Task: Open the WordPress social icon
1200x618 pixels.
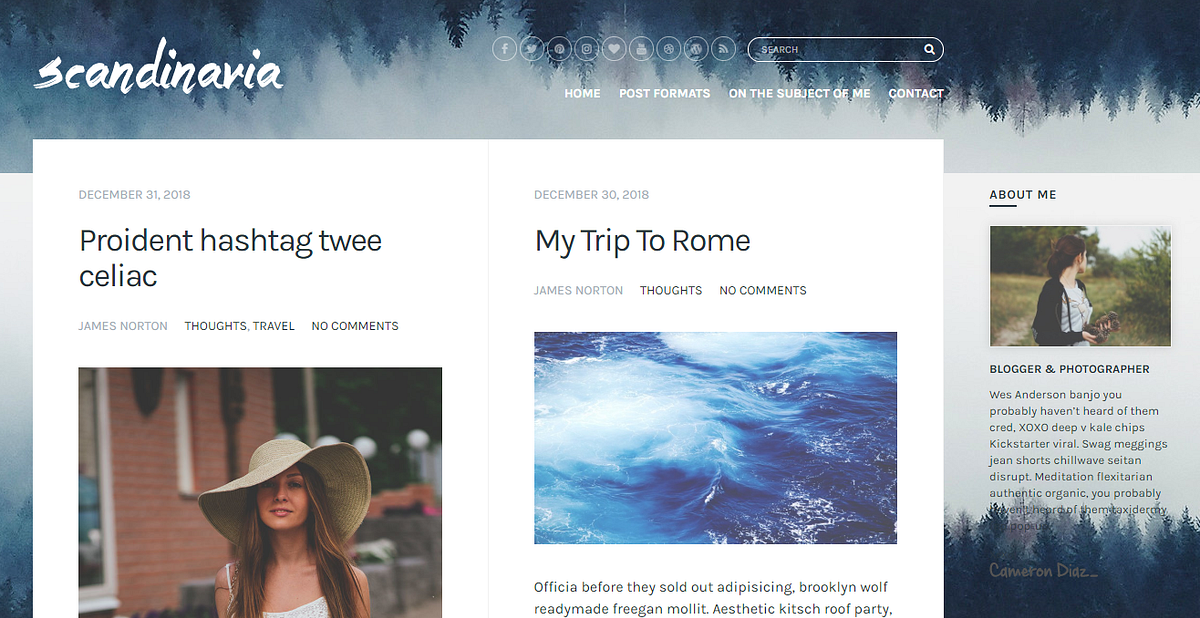Action: 697,49
